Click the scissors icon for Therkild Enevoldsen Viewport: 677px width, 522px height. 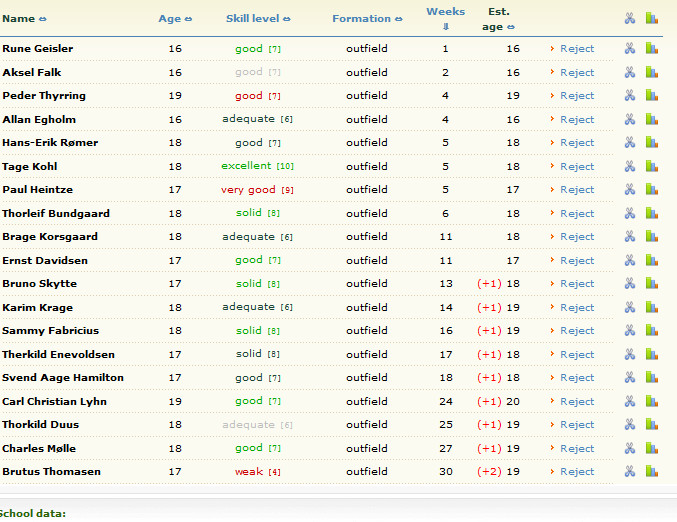630,354
